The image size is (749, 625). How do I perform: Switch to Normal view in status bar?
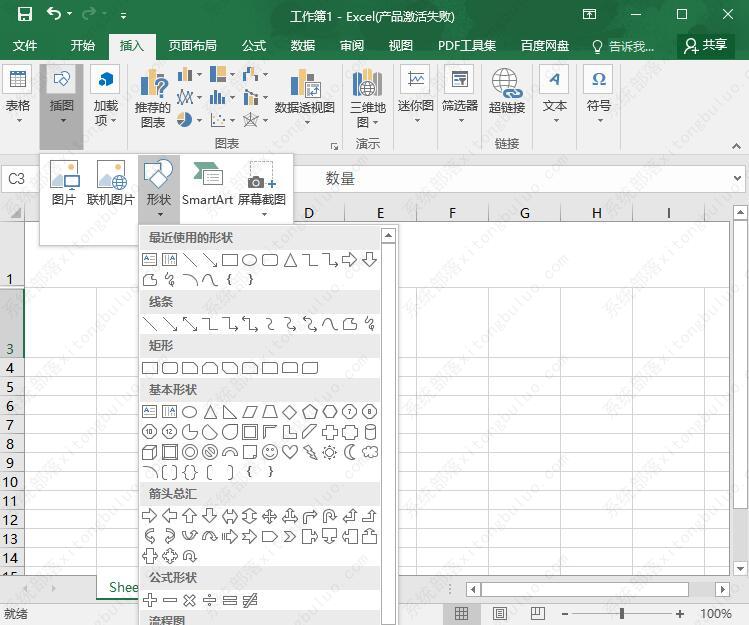pyautogui.click(x=461, y=614)
